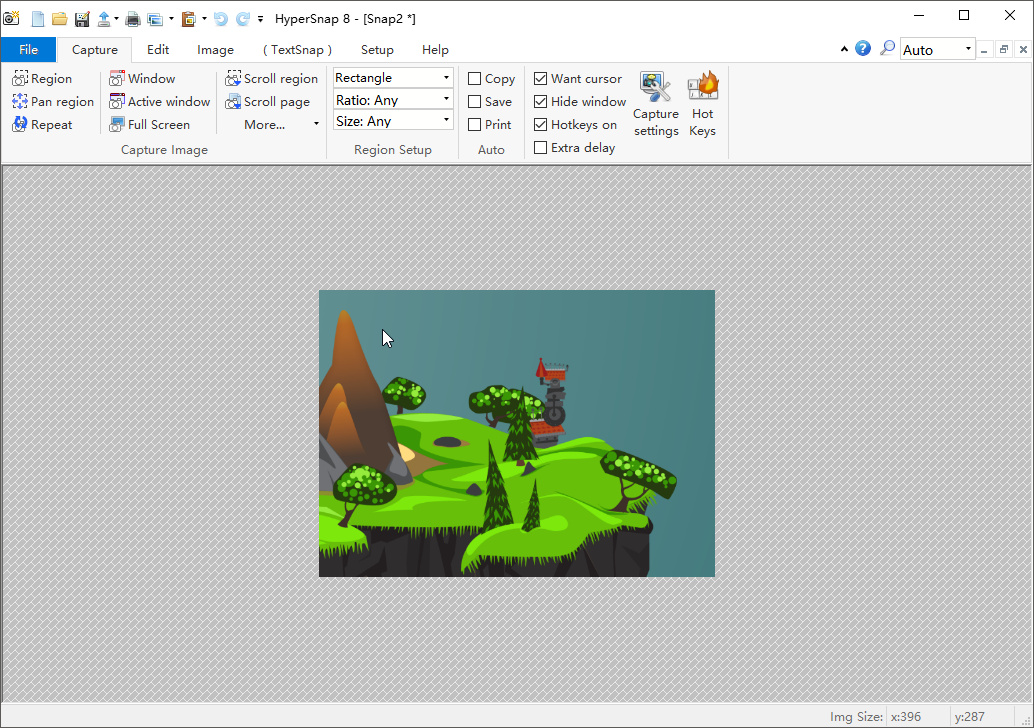Expand the More... capture options
Screen dimensions: 1034x728
pos(281,125)
